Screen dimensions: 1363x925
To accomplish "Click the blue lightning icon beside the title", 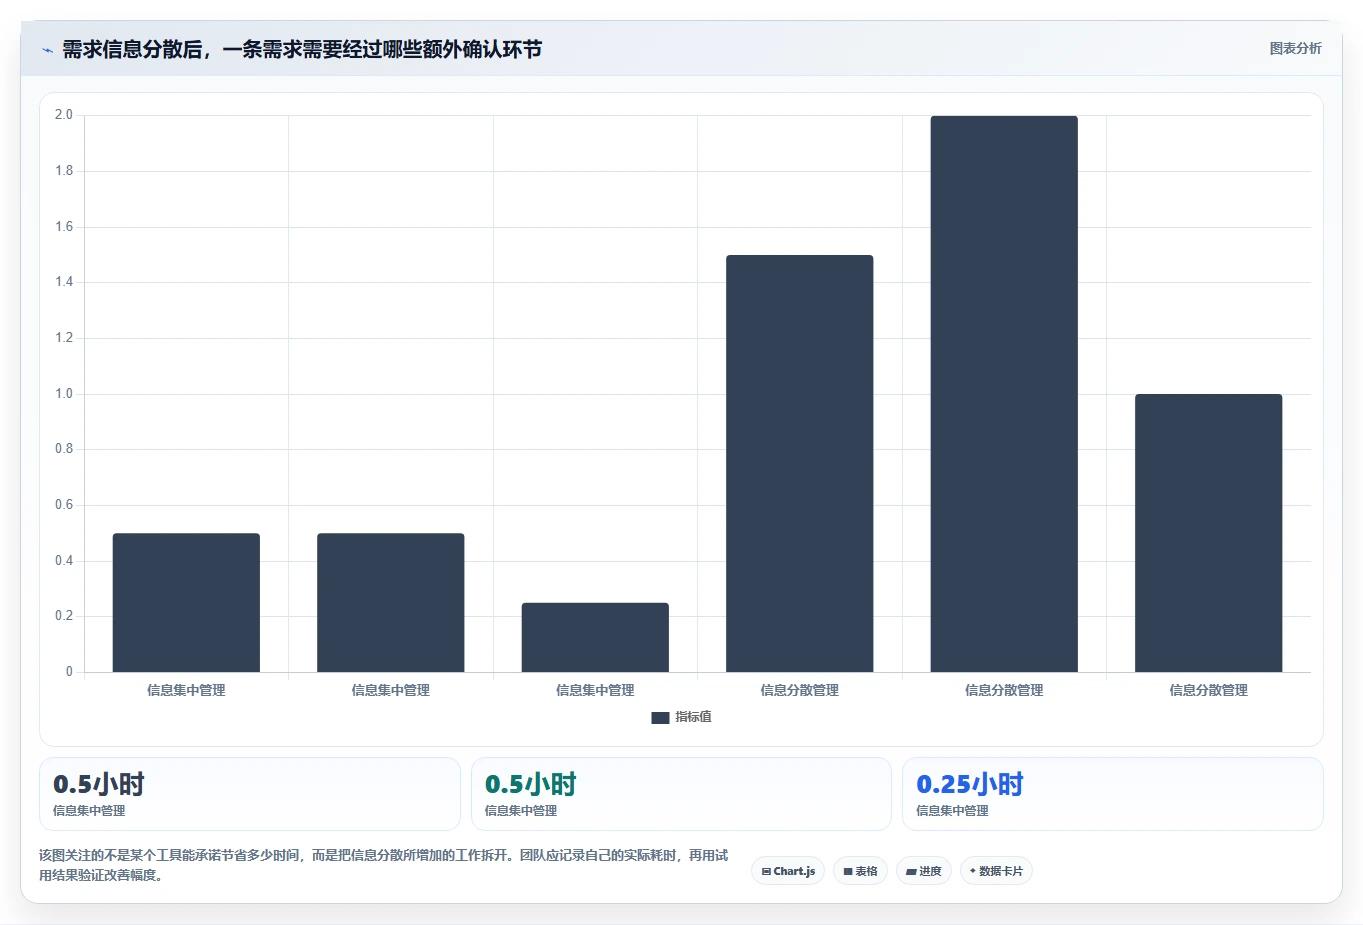I will tap(47, 50).
